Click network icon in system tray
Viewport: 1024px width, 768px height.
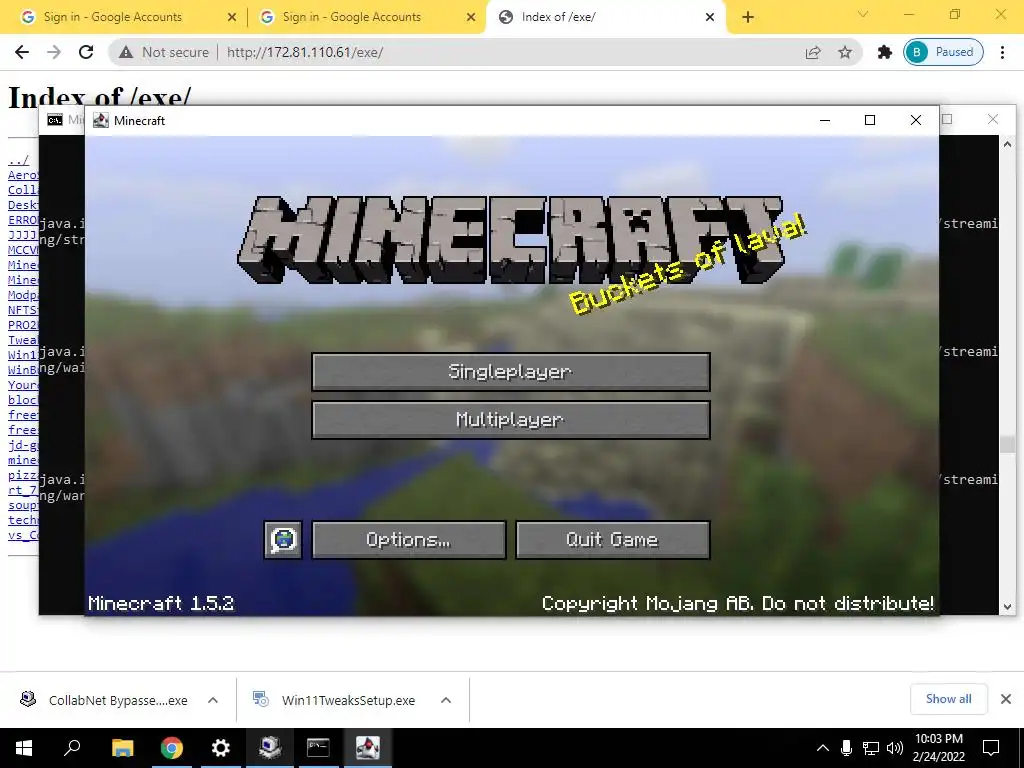click(871, 748)
